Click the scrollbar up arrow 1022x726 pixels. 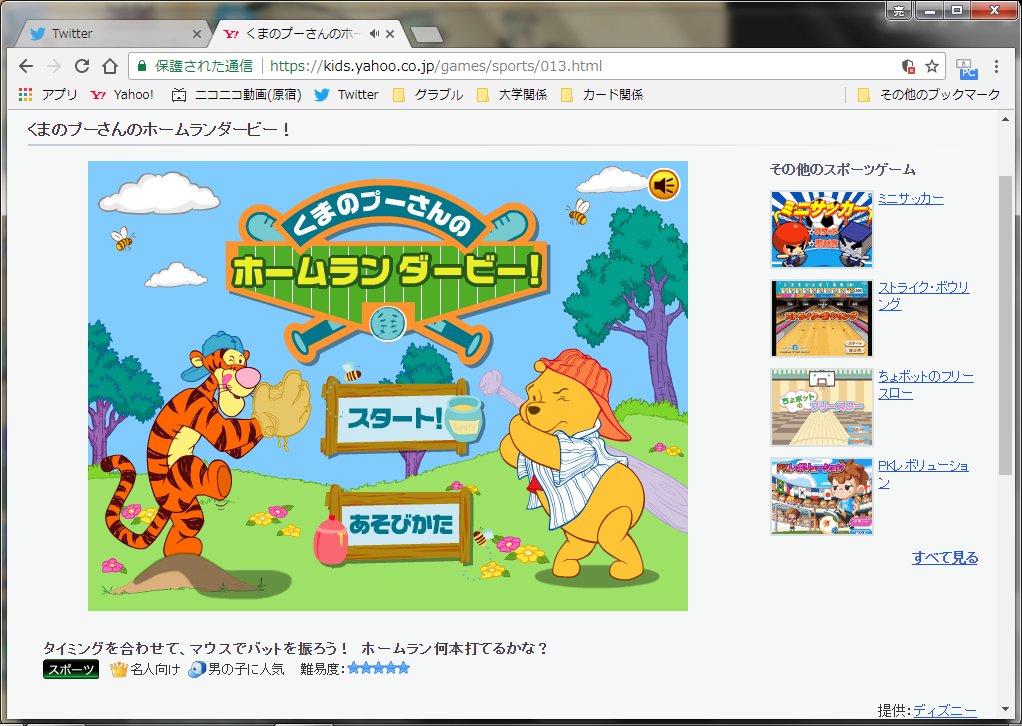point(1005,119)
